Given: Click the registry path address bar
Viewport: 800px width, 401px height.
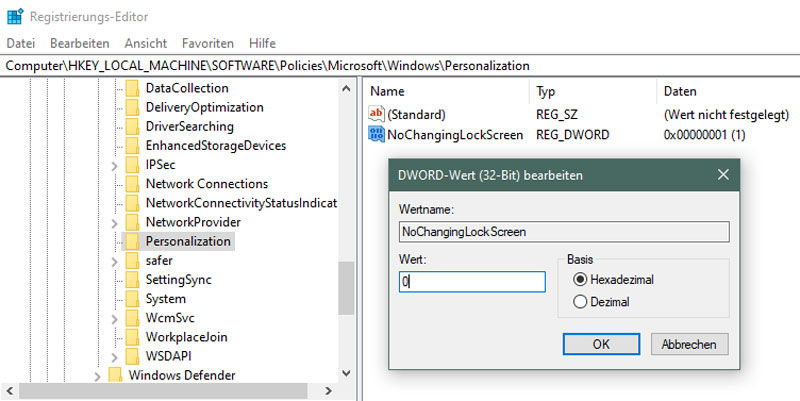Looking at the screenshot, I should [x=400, y=66].
